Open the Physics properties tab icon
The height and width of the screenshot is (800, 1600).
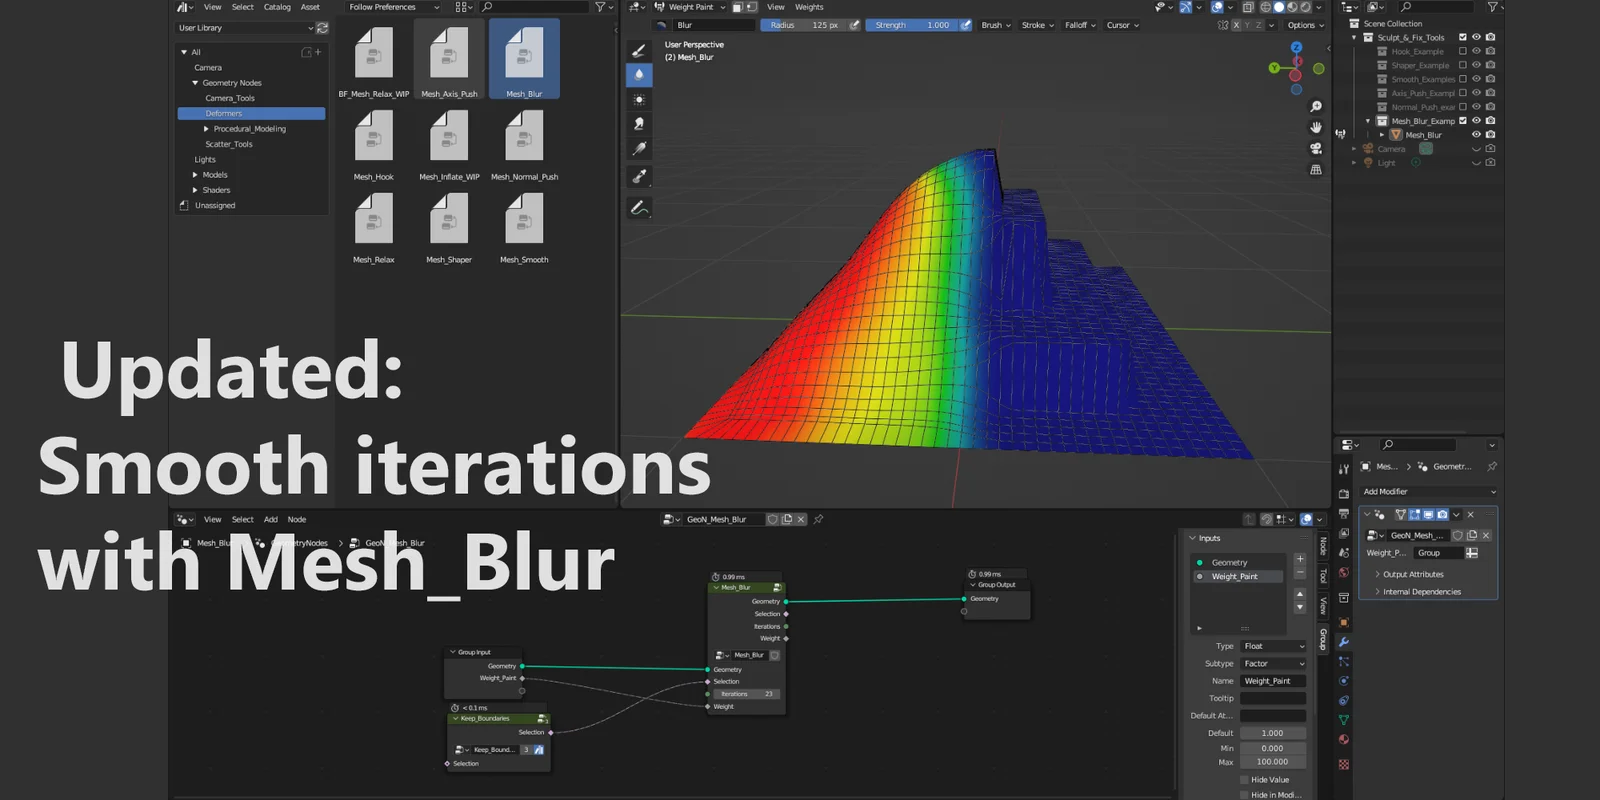point(1344,681)
